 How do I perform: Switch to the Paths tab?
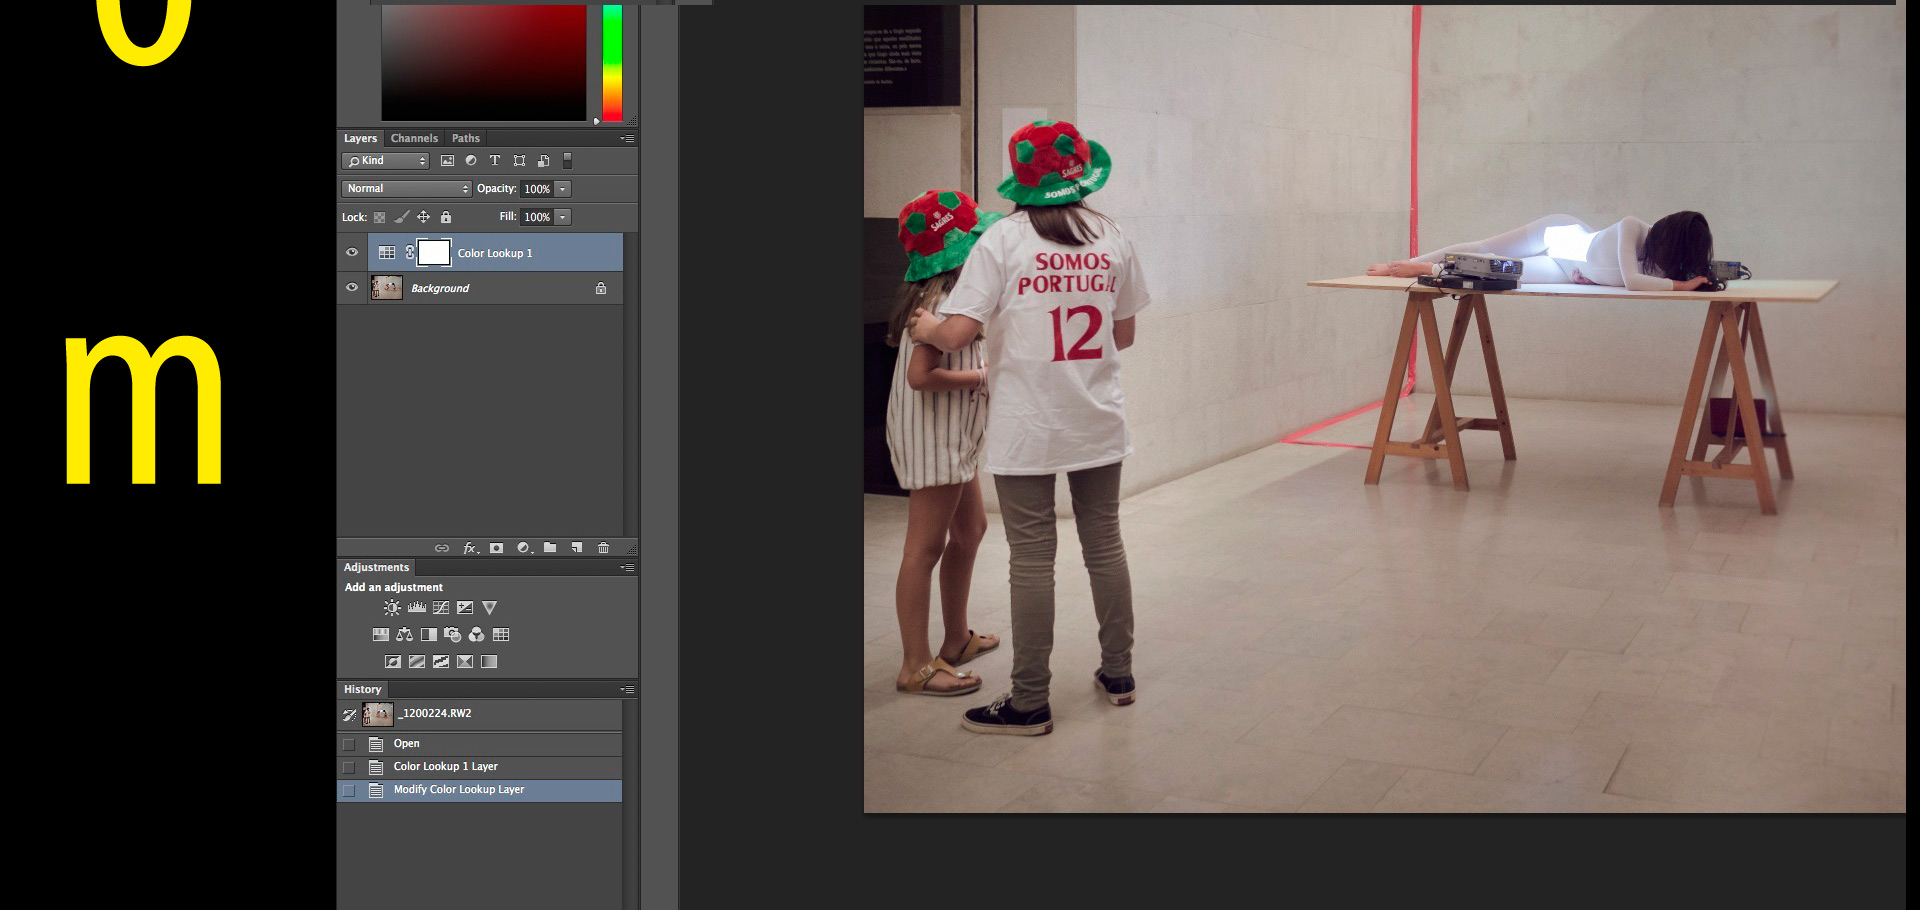[466, 138]
